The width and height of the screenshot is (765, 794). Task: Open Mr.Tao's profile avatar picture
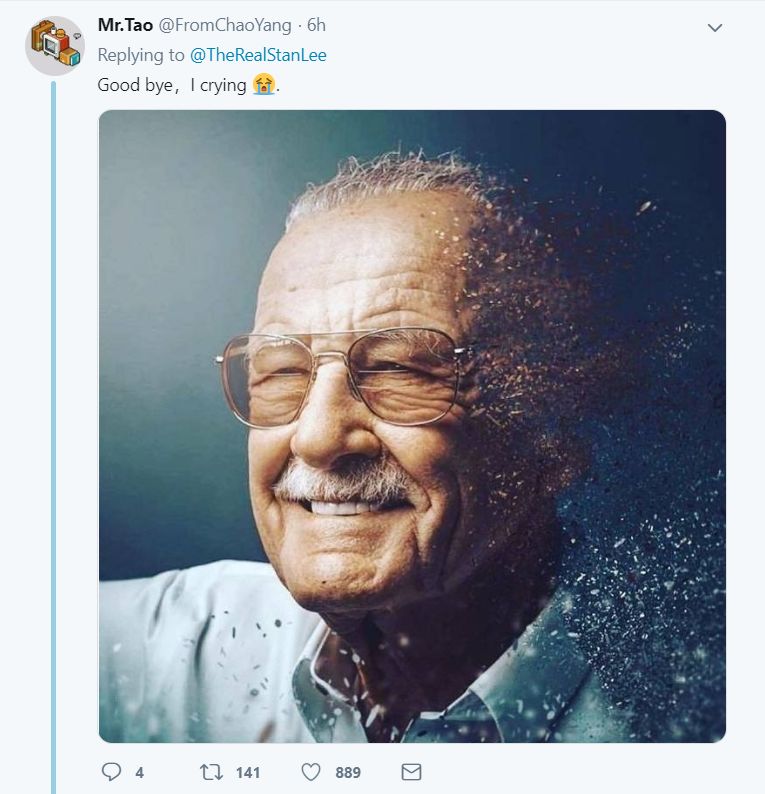click(x=55, y=46)
